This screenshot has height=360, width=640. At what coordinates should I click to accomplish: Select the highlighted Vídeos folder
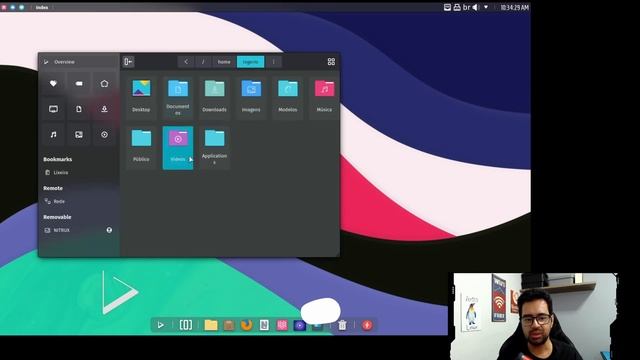tap(178, 147)
